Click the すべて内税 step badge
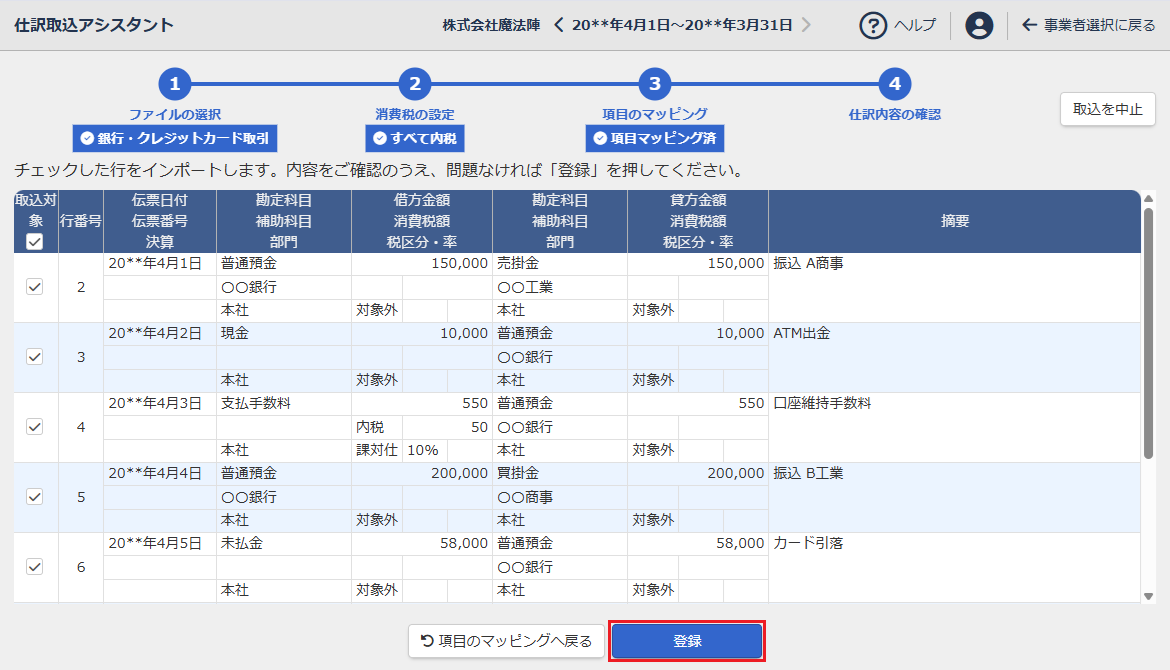The image size is (1170, 670). point(414,138)
